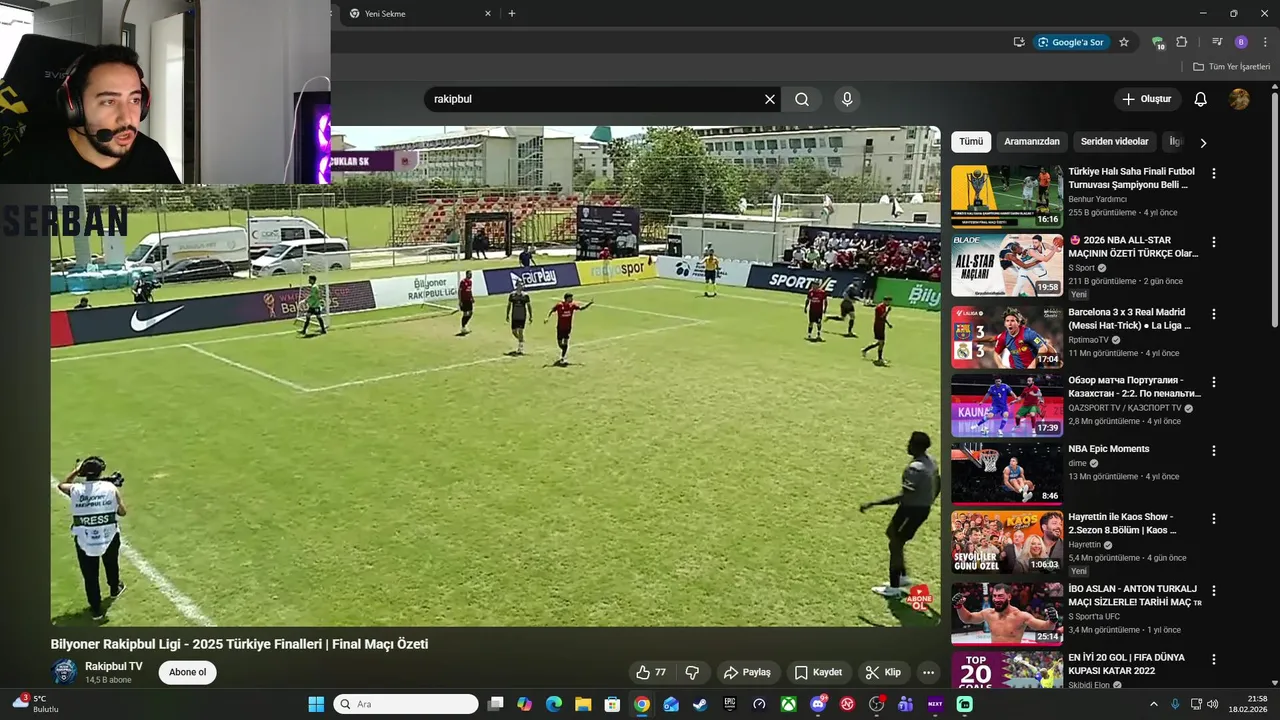
Task: Open the Tüm Yer İşaretleri bookmarks folder
Action: 1231,67
